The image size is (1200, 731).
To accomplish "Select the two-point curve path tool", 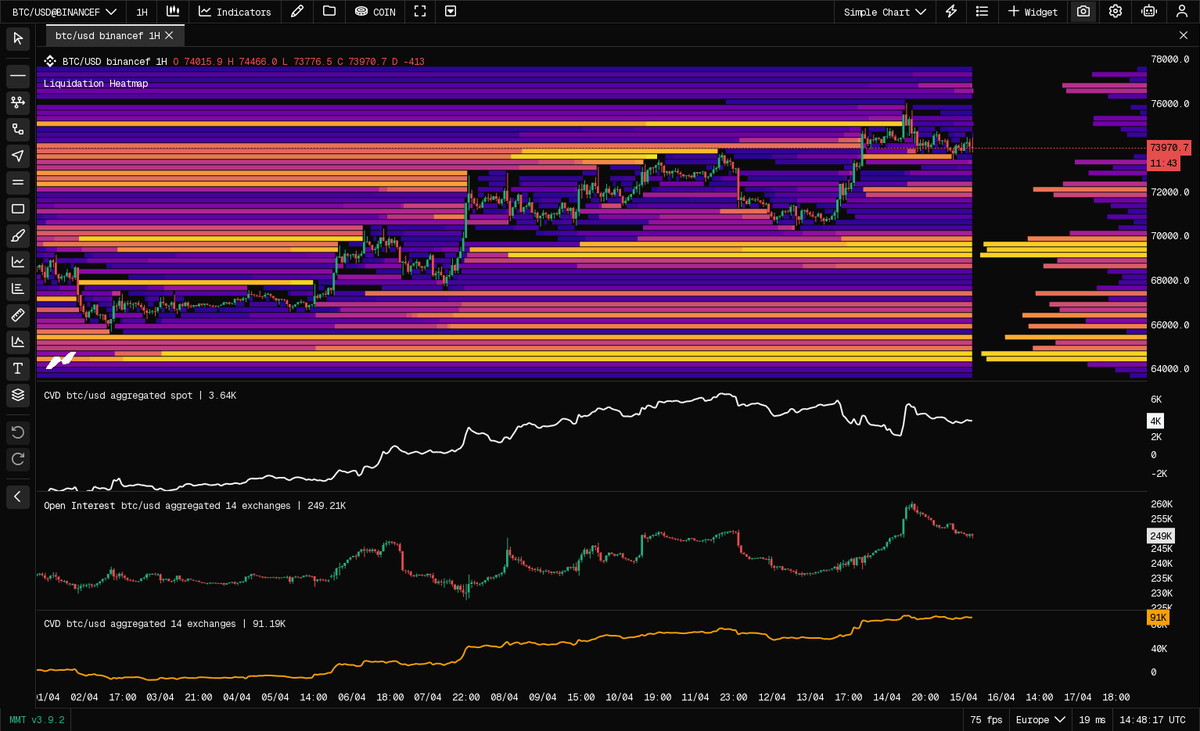I will click(17, 129).
